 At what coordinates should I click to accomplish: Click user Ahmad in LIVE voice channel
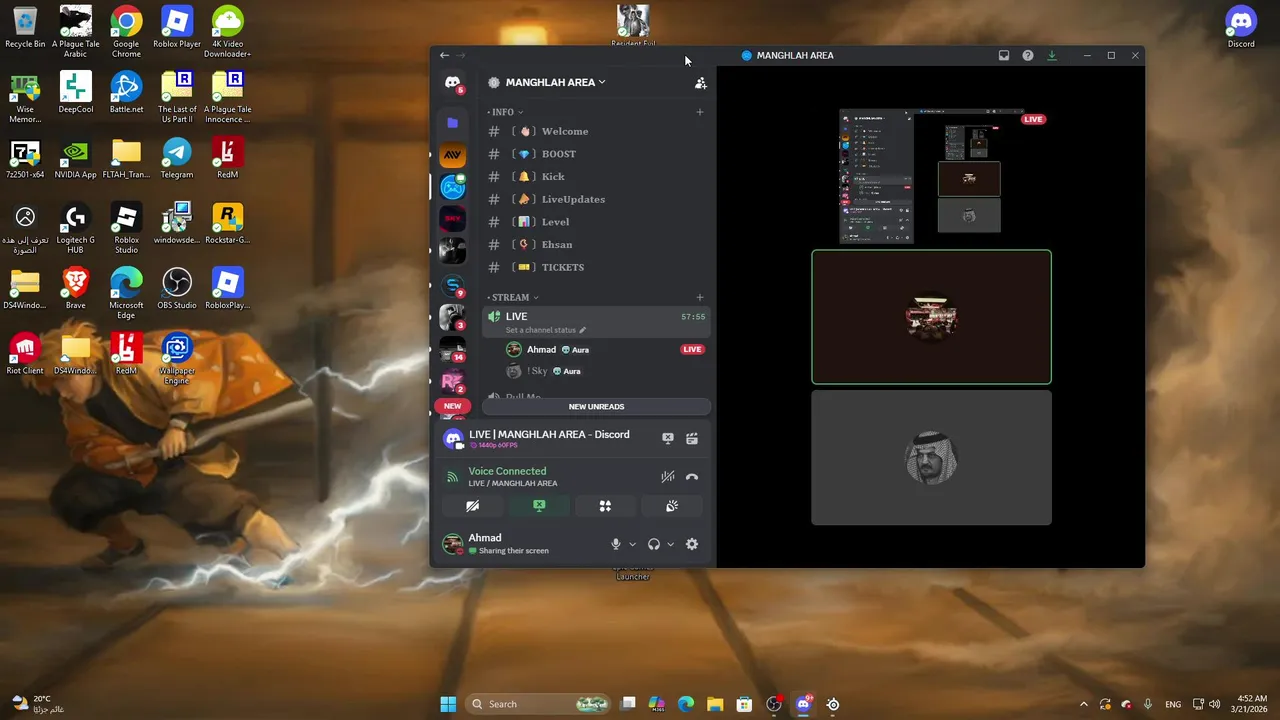click(x=606, y=349)
